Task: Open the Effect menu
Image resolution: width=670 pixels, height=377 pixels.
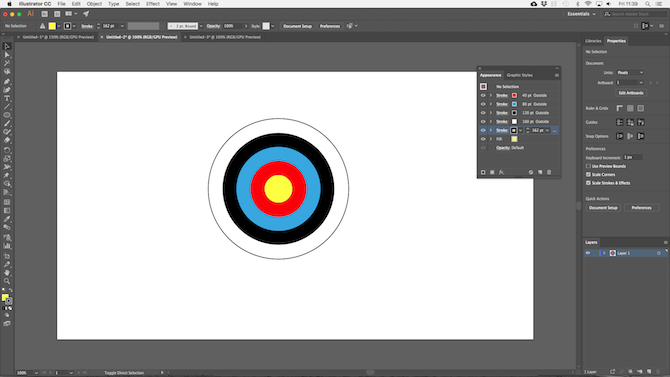Action: click(x=153, y=4)
